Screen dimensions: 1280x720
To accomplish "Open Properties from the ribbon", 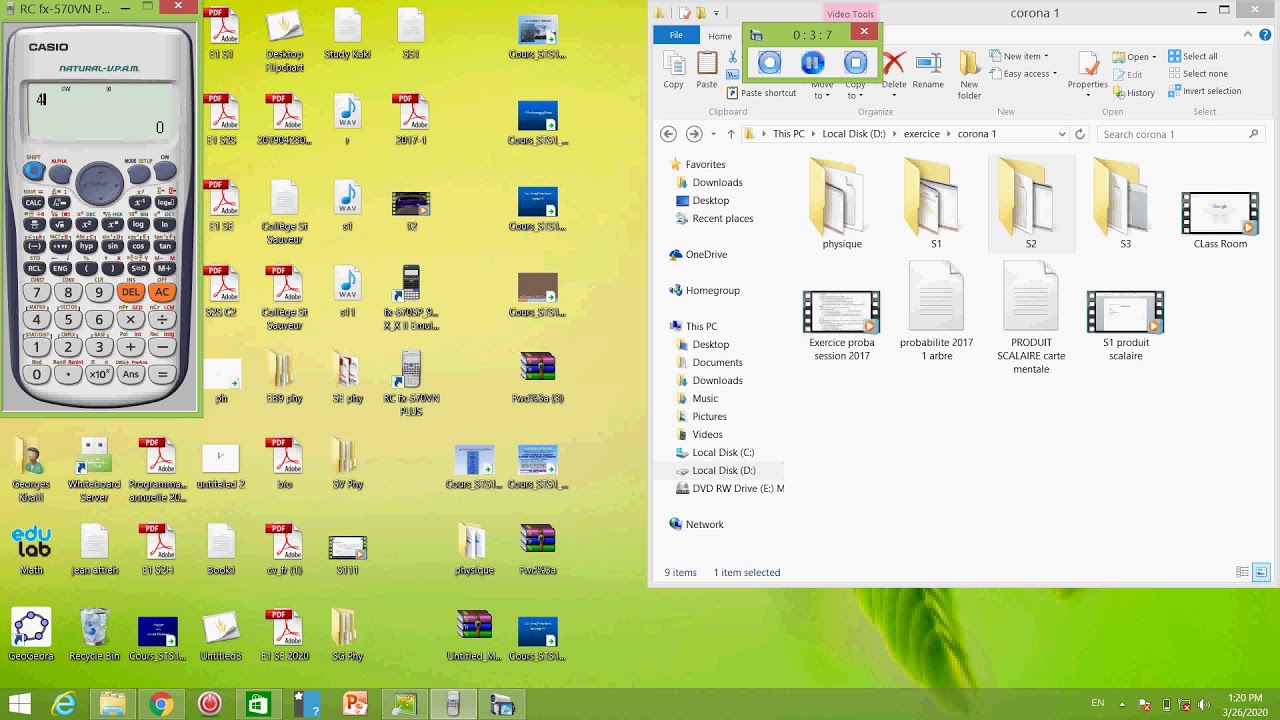I will click(x=1088, y=75).
